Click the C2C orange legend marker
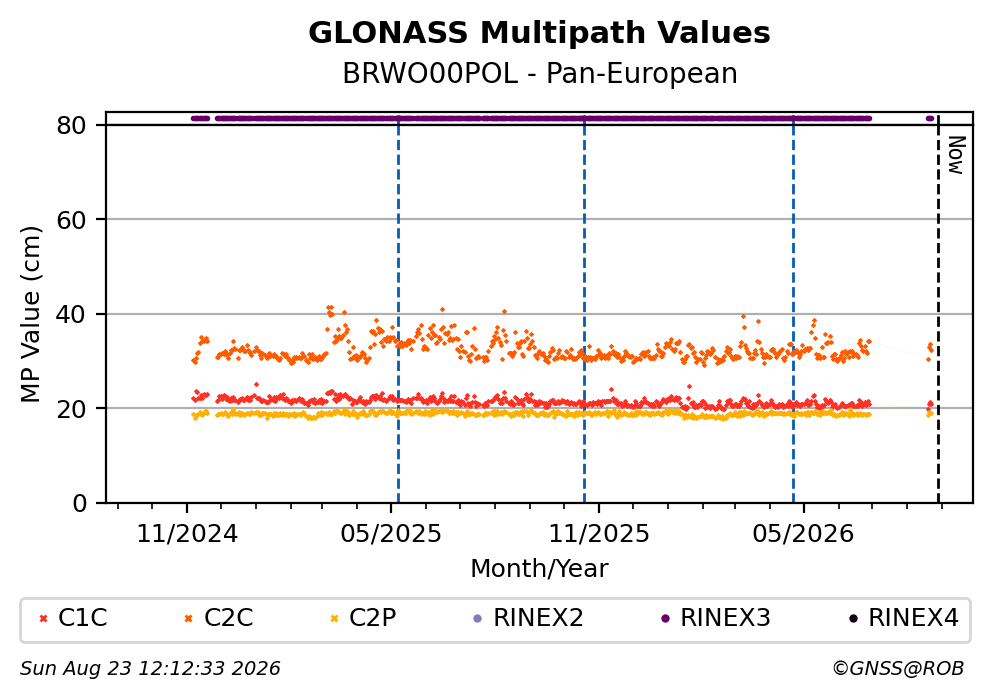This screenshot has width=993, height=699. click(188, 619)
